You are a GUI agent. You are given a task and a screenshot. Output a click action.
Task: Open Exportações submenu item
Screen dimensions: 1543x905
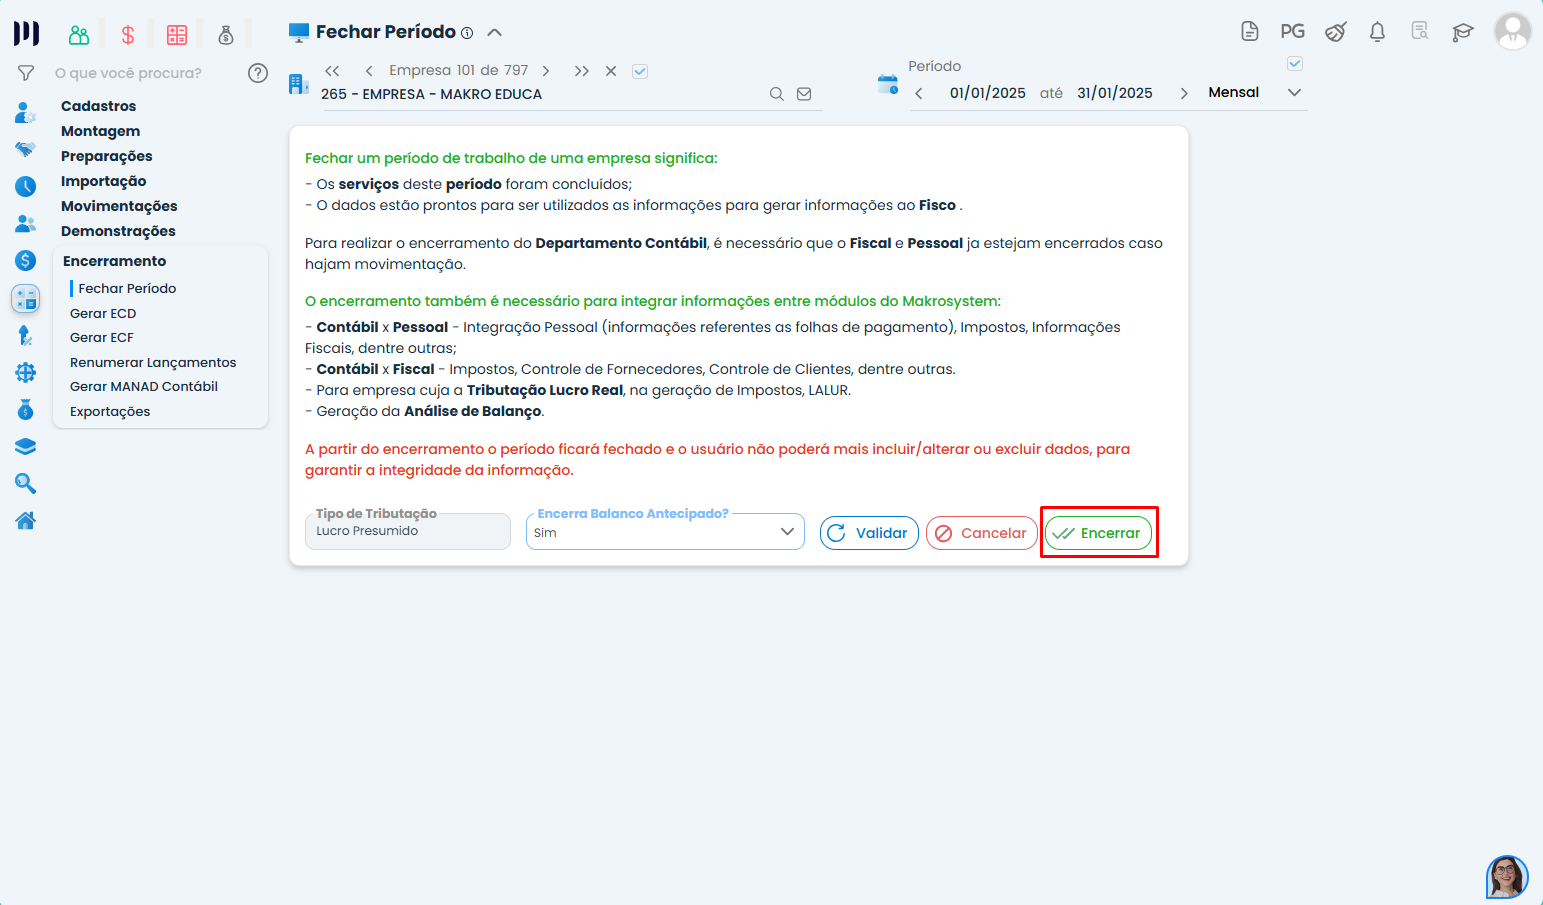click(110, 411)
